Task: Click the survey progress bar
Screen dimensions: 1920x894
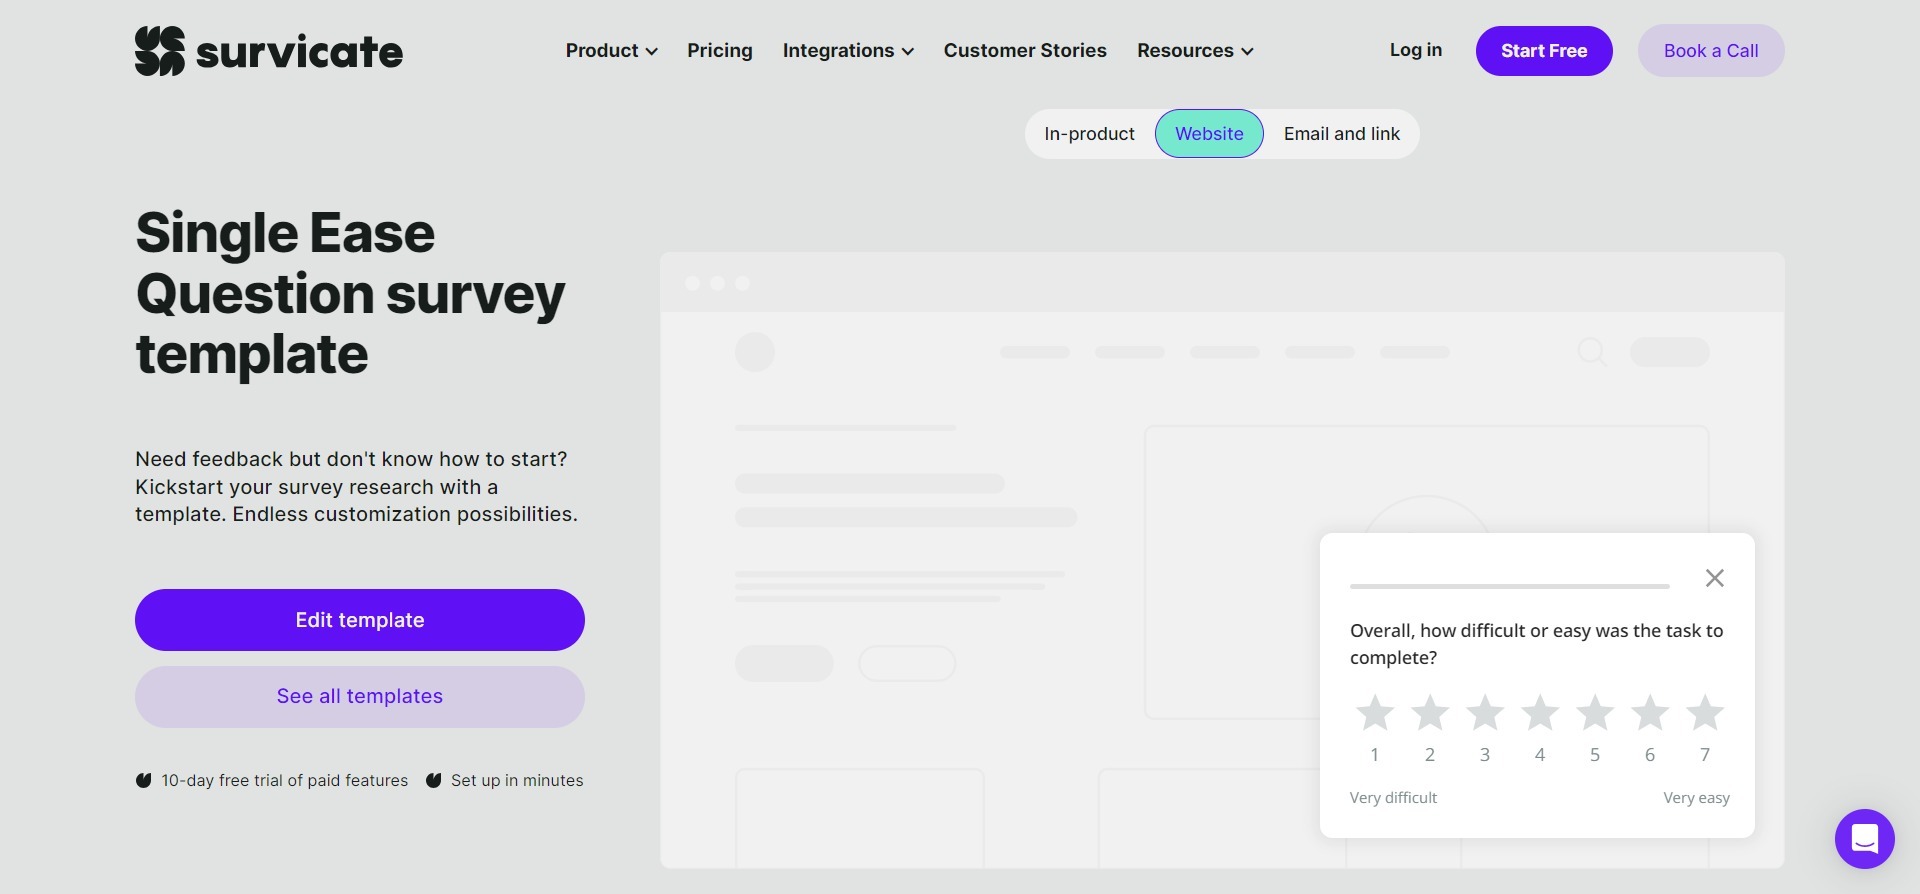Action: (x=1509, y=586)
